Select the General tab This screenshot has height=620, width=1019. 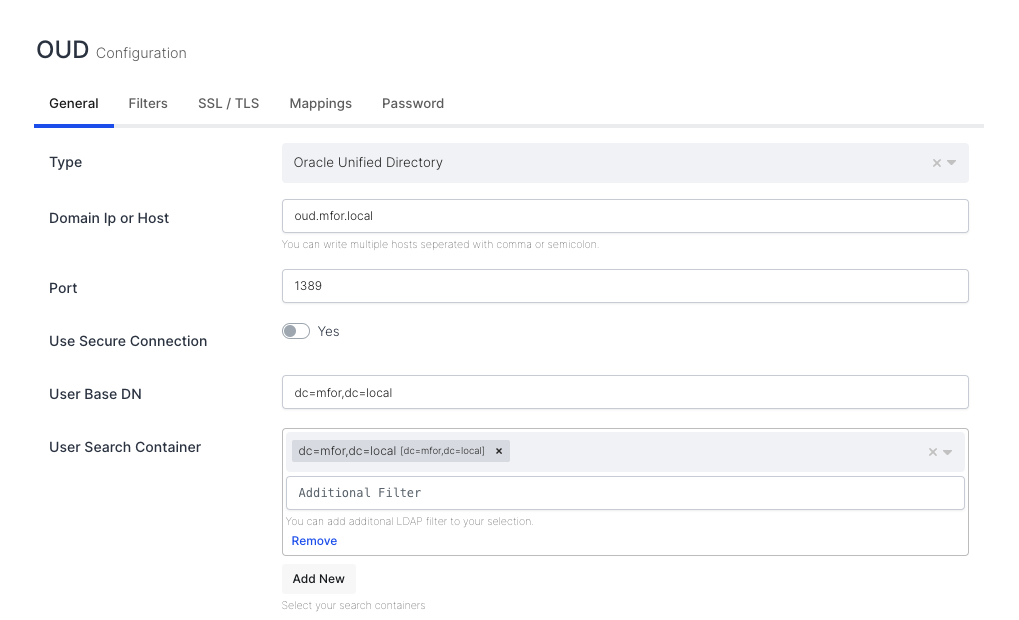coord(73,103)
